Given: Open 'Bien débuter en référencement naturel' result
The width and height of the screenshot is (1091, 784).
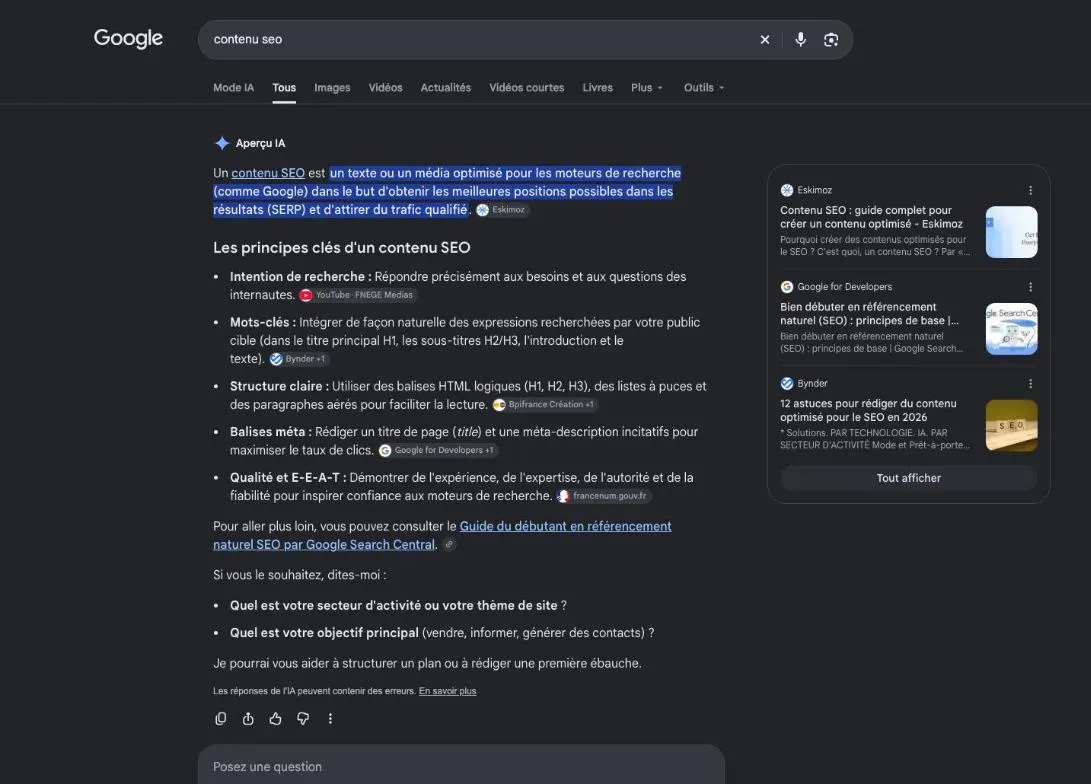Looking at the screenshot, I should pyautogui.click(x=869, y=314).
